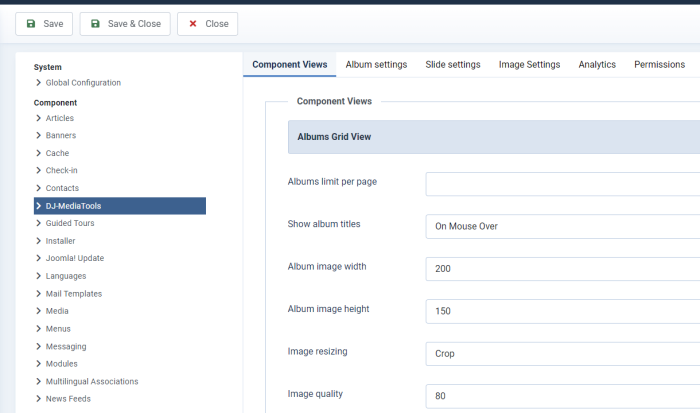Select the DJ-MediaTools sidebar entry
The height and width of the screenshot is (413, 700).
click(120, 206)
